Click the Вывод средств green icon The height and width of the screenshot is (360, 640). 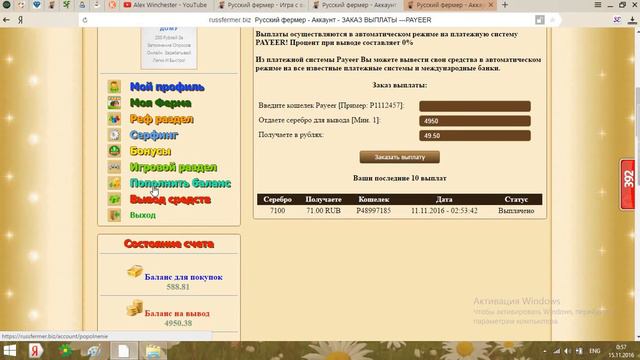tap(114, 199)
